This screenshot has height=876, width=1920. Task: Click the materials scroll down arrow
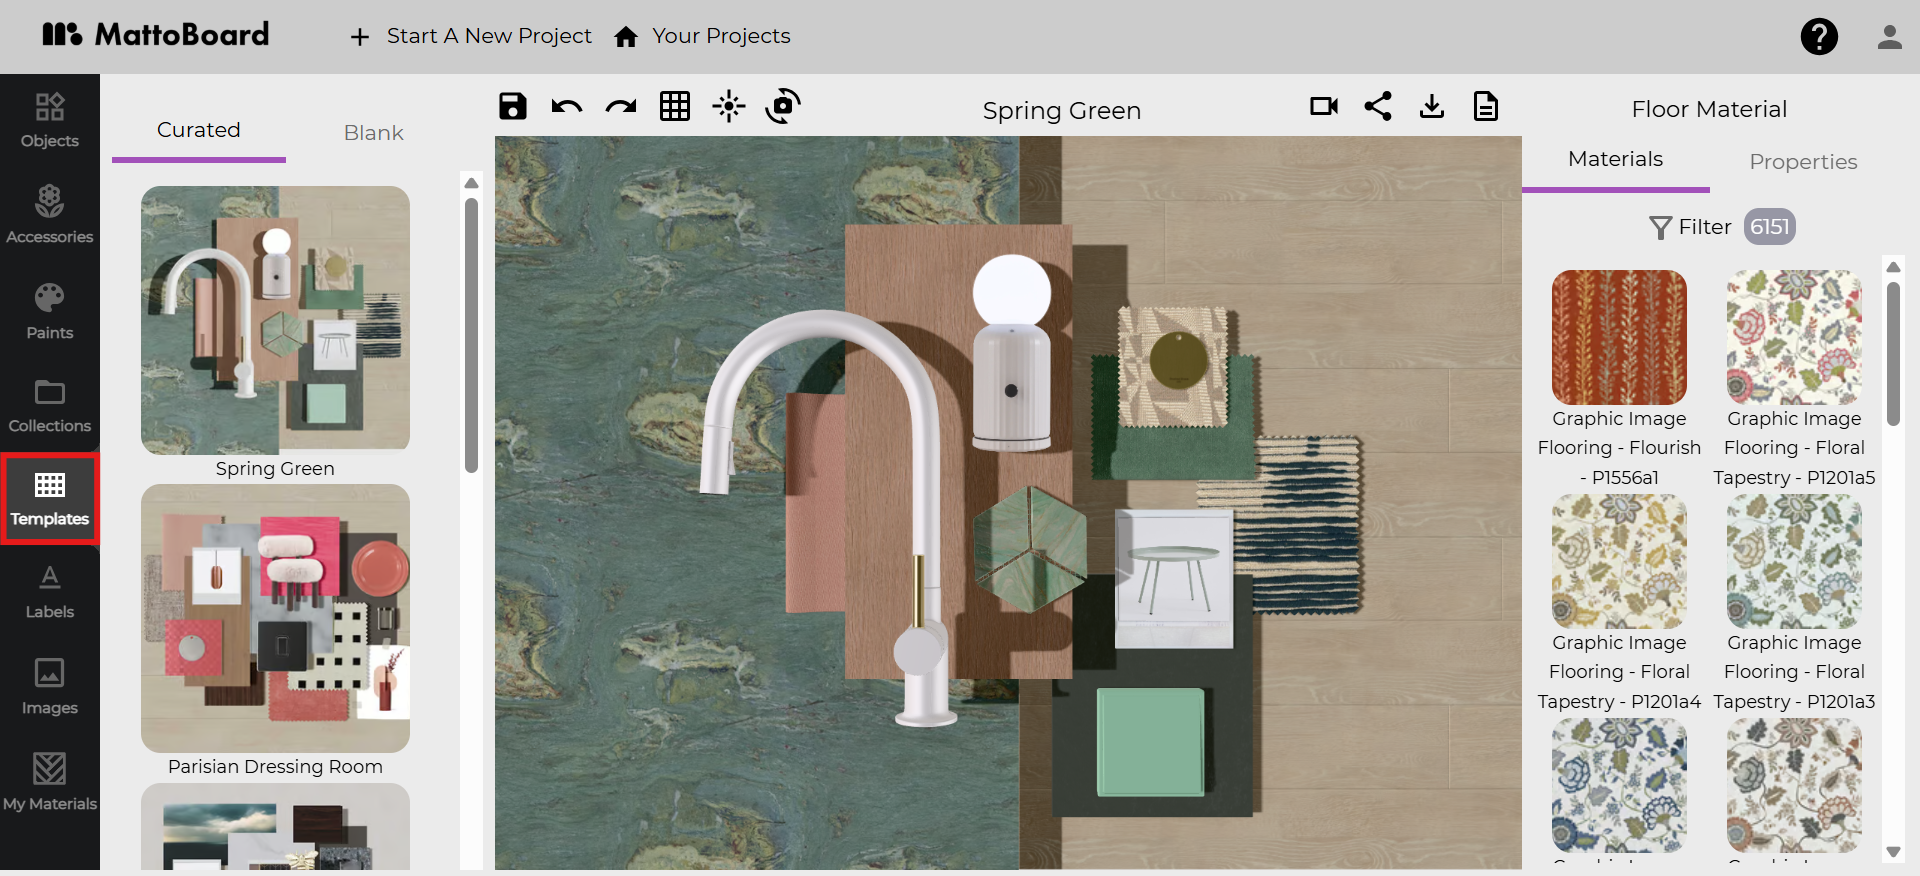pyautogui.click(x=1893, y=852)
